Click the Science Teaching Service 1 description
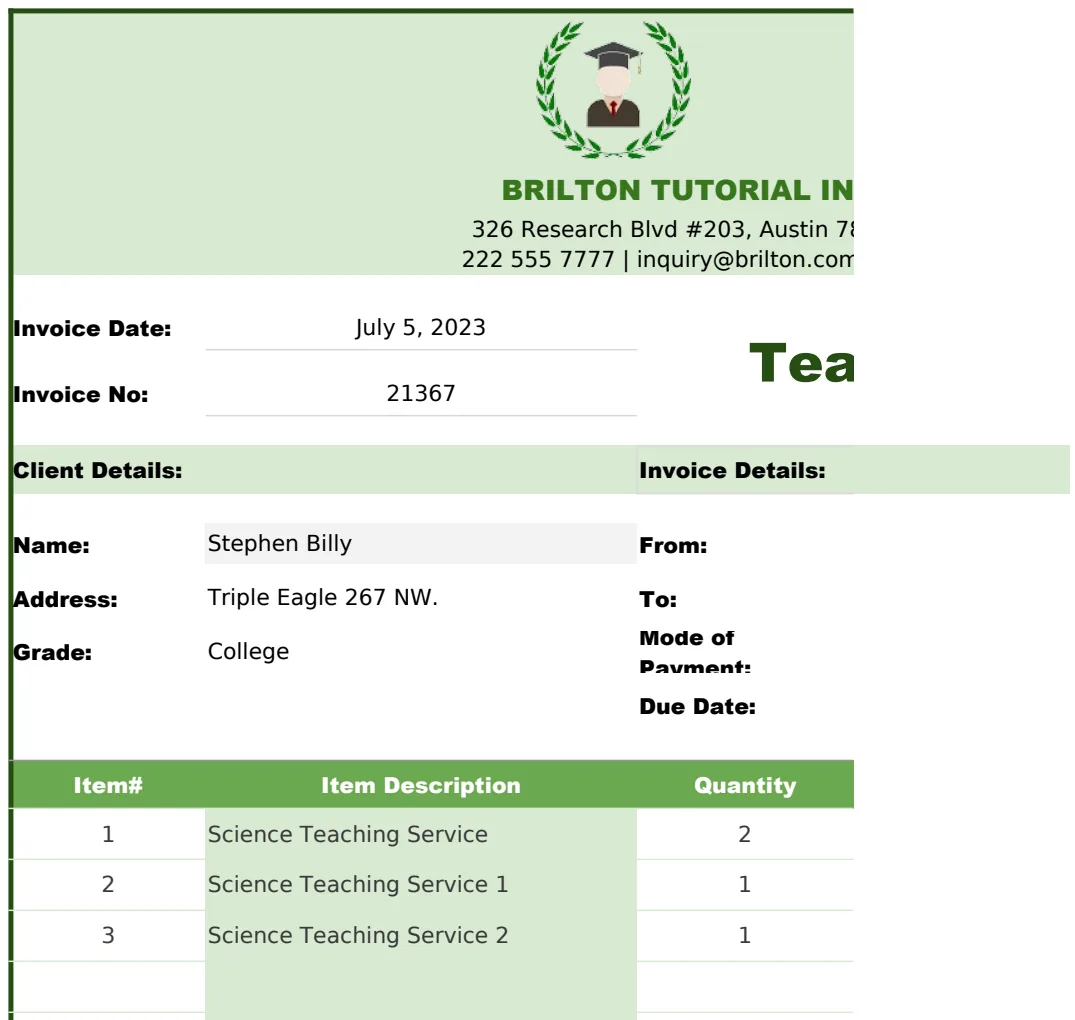 [x=420, y=884]
